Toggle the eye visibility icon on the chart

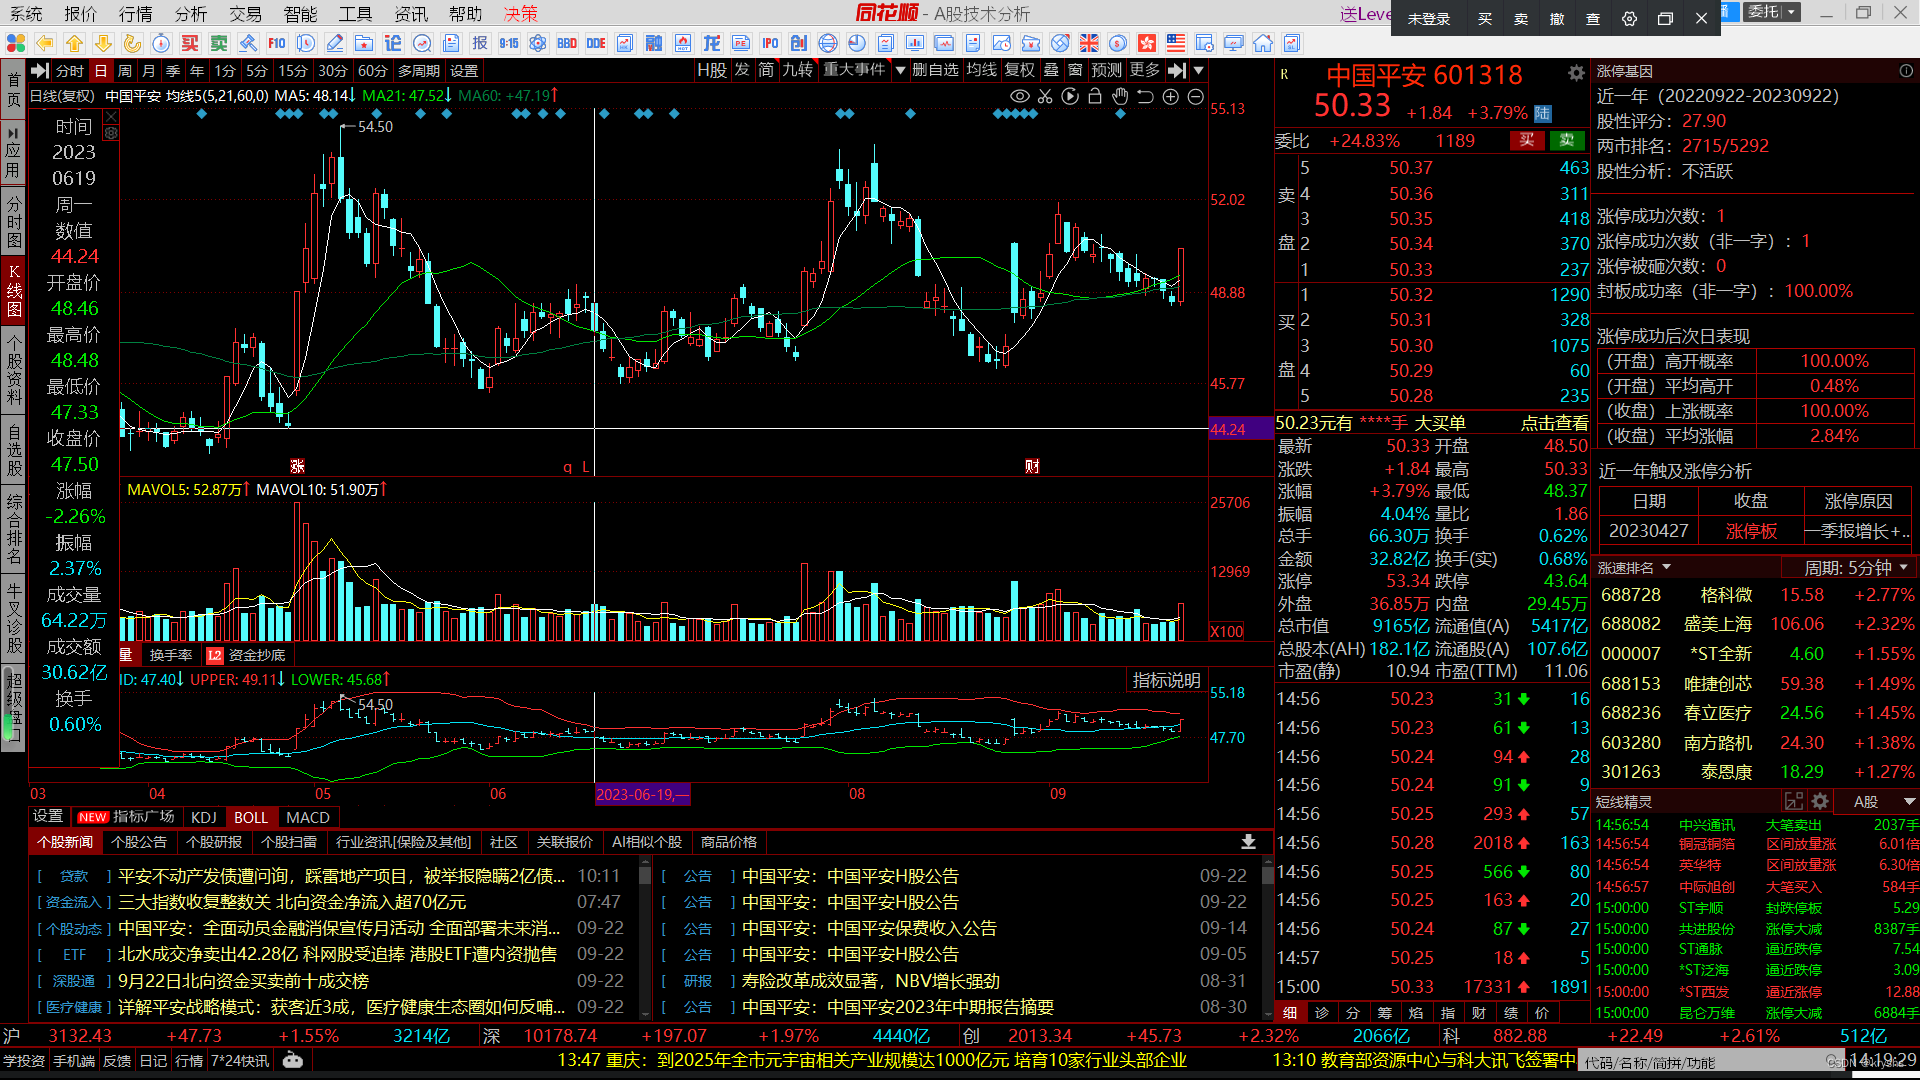click(1019, 97)
